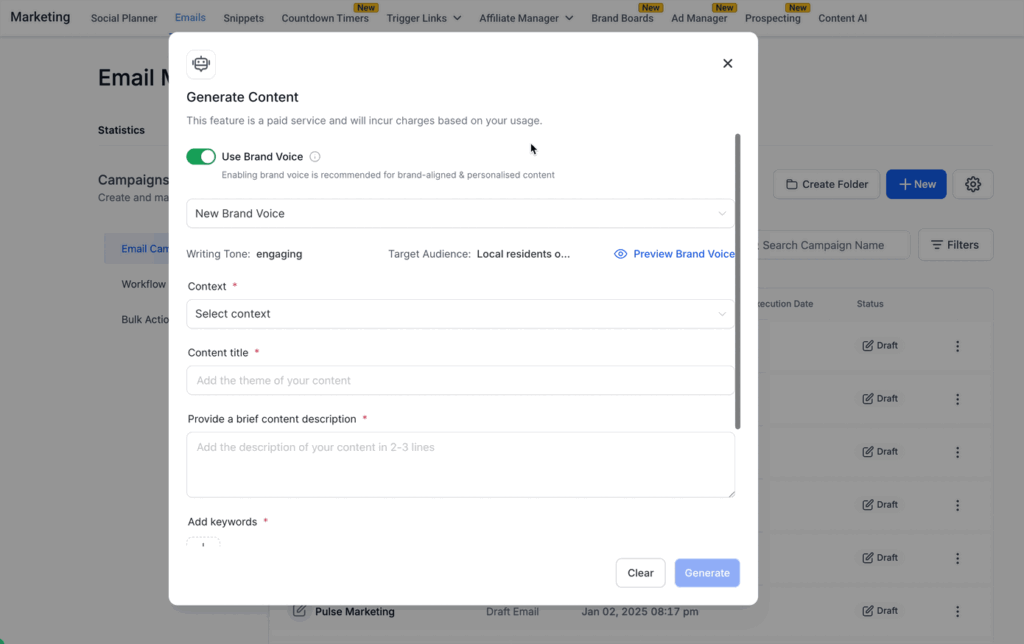
Task: Click the AI robot icon in dialog header
Action: point(201,64)
